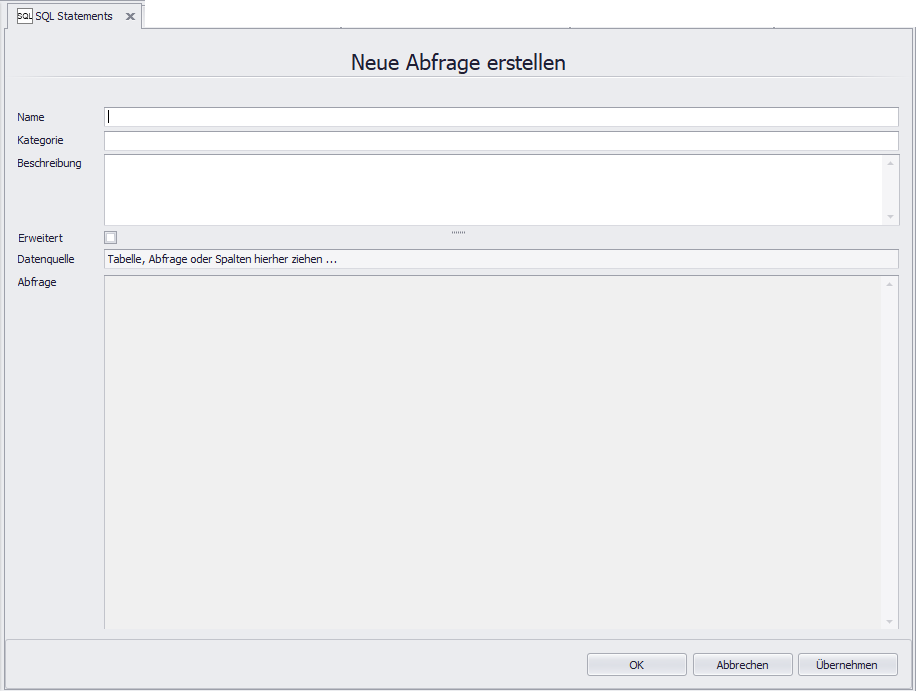
Task: Click the Neue Abfrage erstellen title
Action: (457, 62)
